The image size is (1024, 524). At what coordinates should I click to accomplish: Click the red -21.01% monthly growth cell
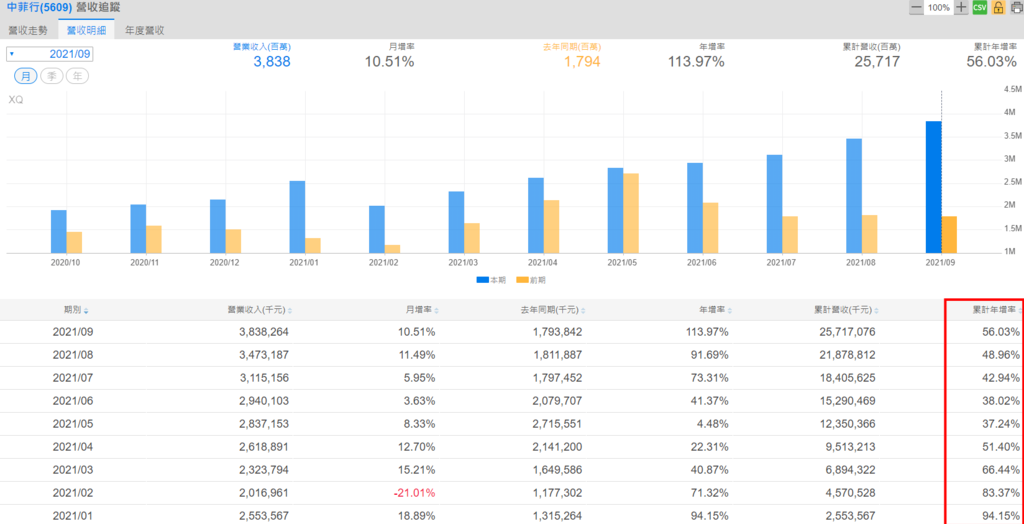coord(415,493)
